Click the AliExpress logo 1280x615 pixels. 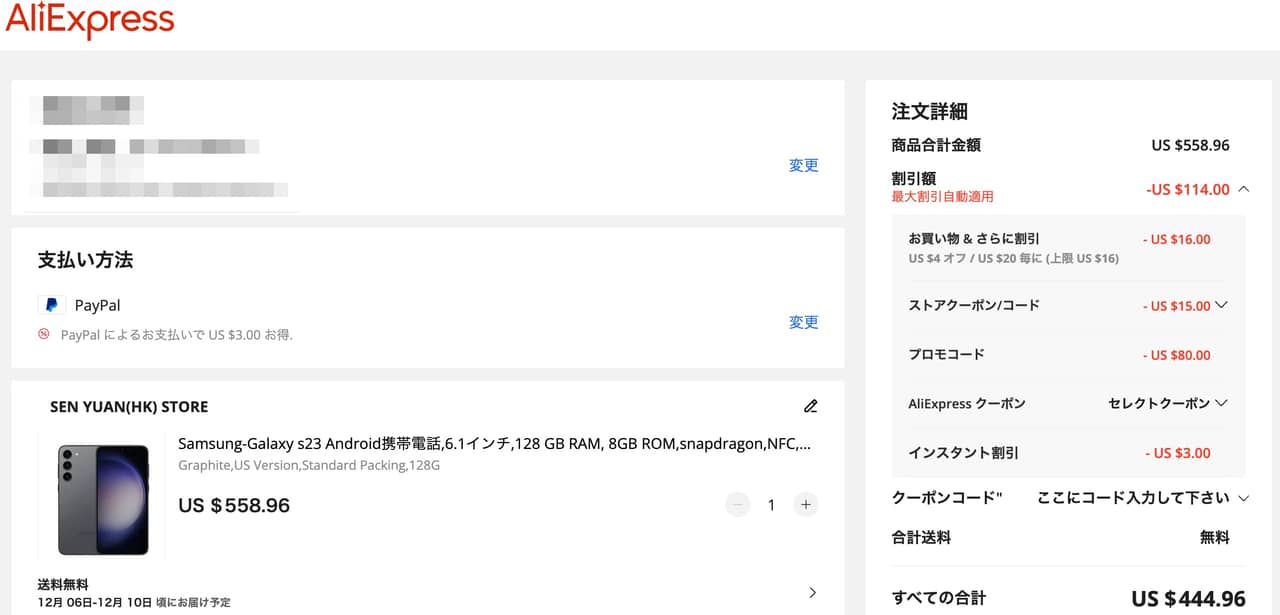pos(90,20)
